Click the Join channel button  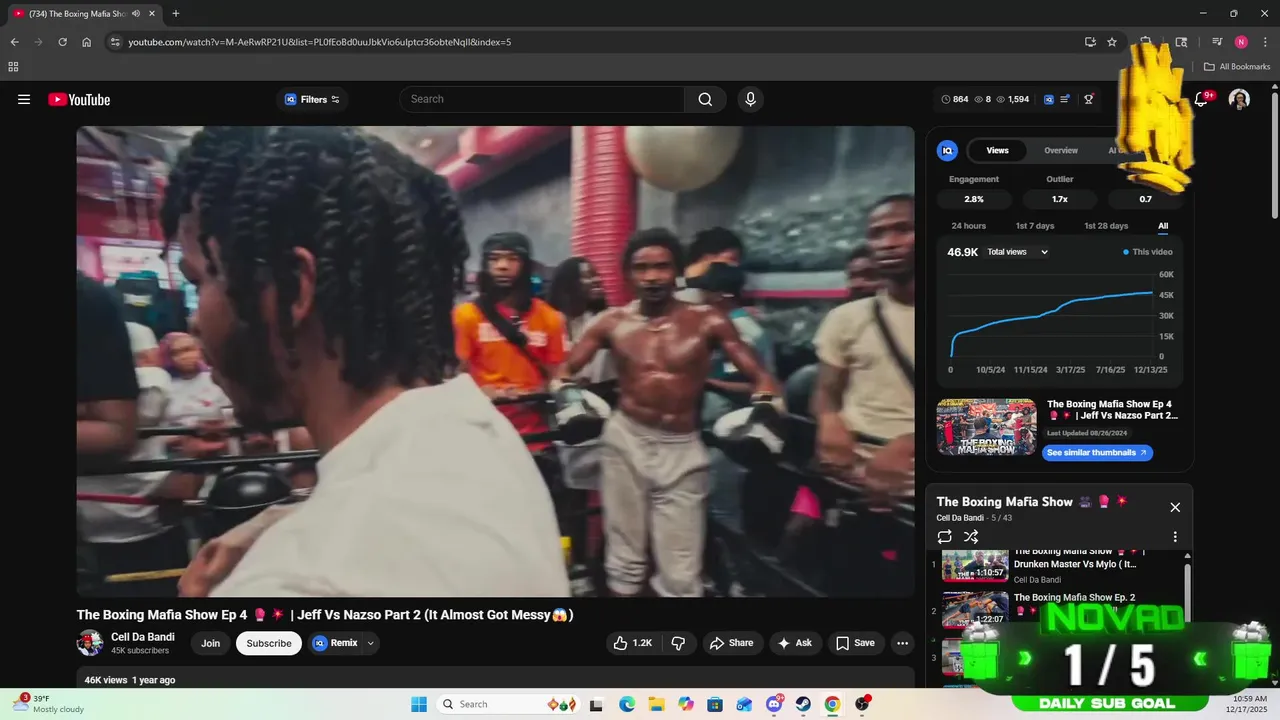[x=210, y=643]
